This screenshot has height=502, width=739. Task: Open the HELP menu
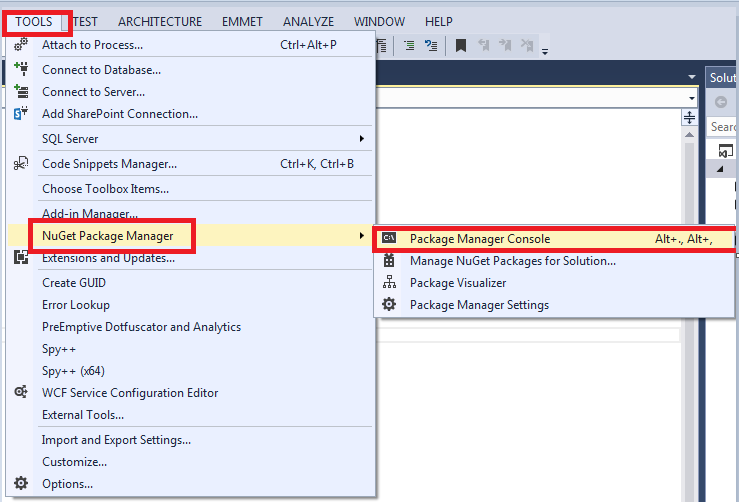(x=439, y=22)
